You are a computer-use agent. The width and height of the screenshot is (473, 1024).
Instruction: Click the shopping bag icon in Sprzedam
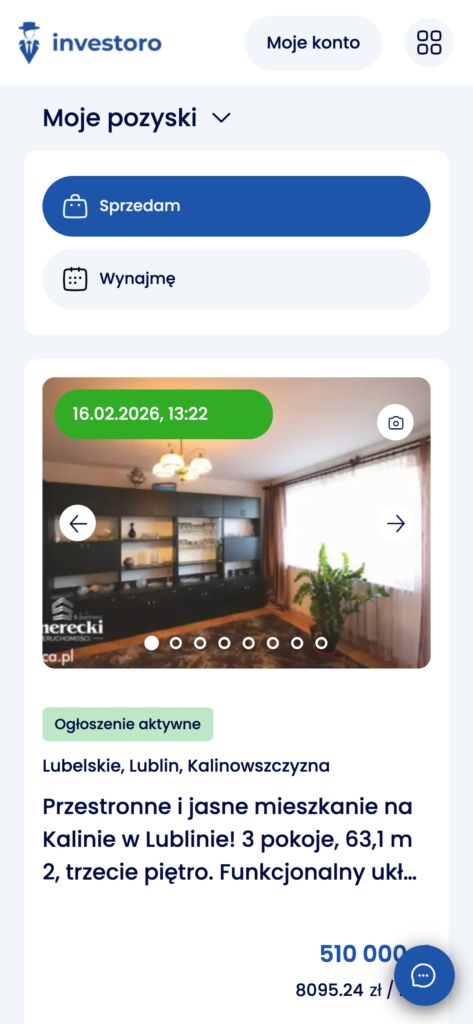[x=74, y=206]
